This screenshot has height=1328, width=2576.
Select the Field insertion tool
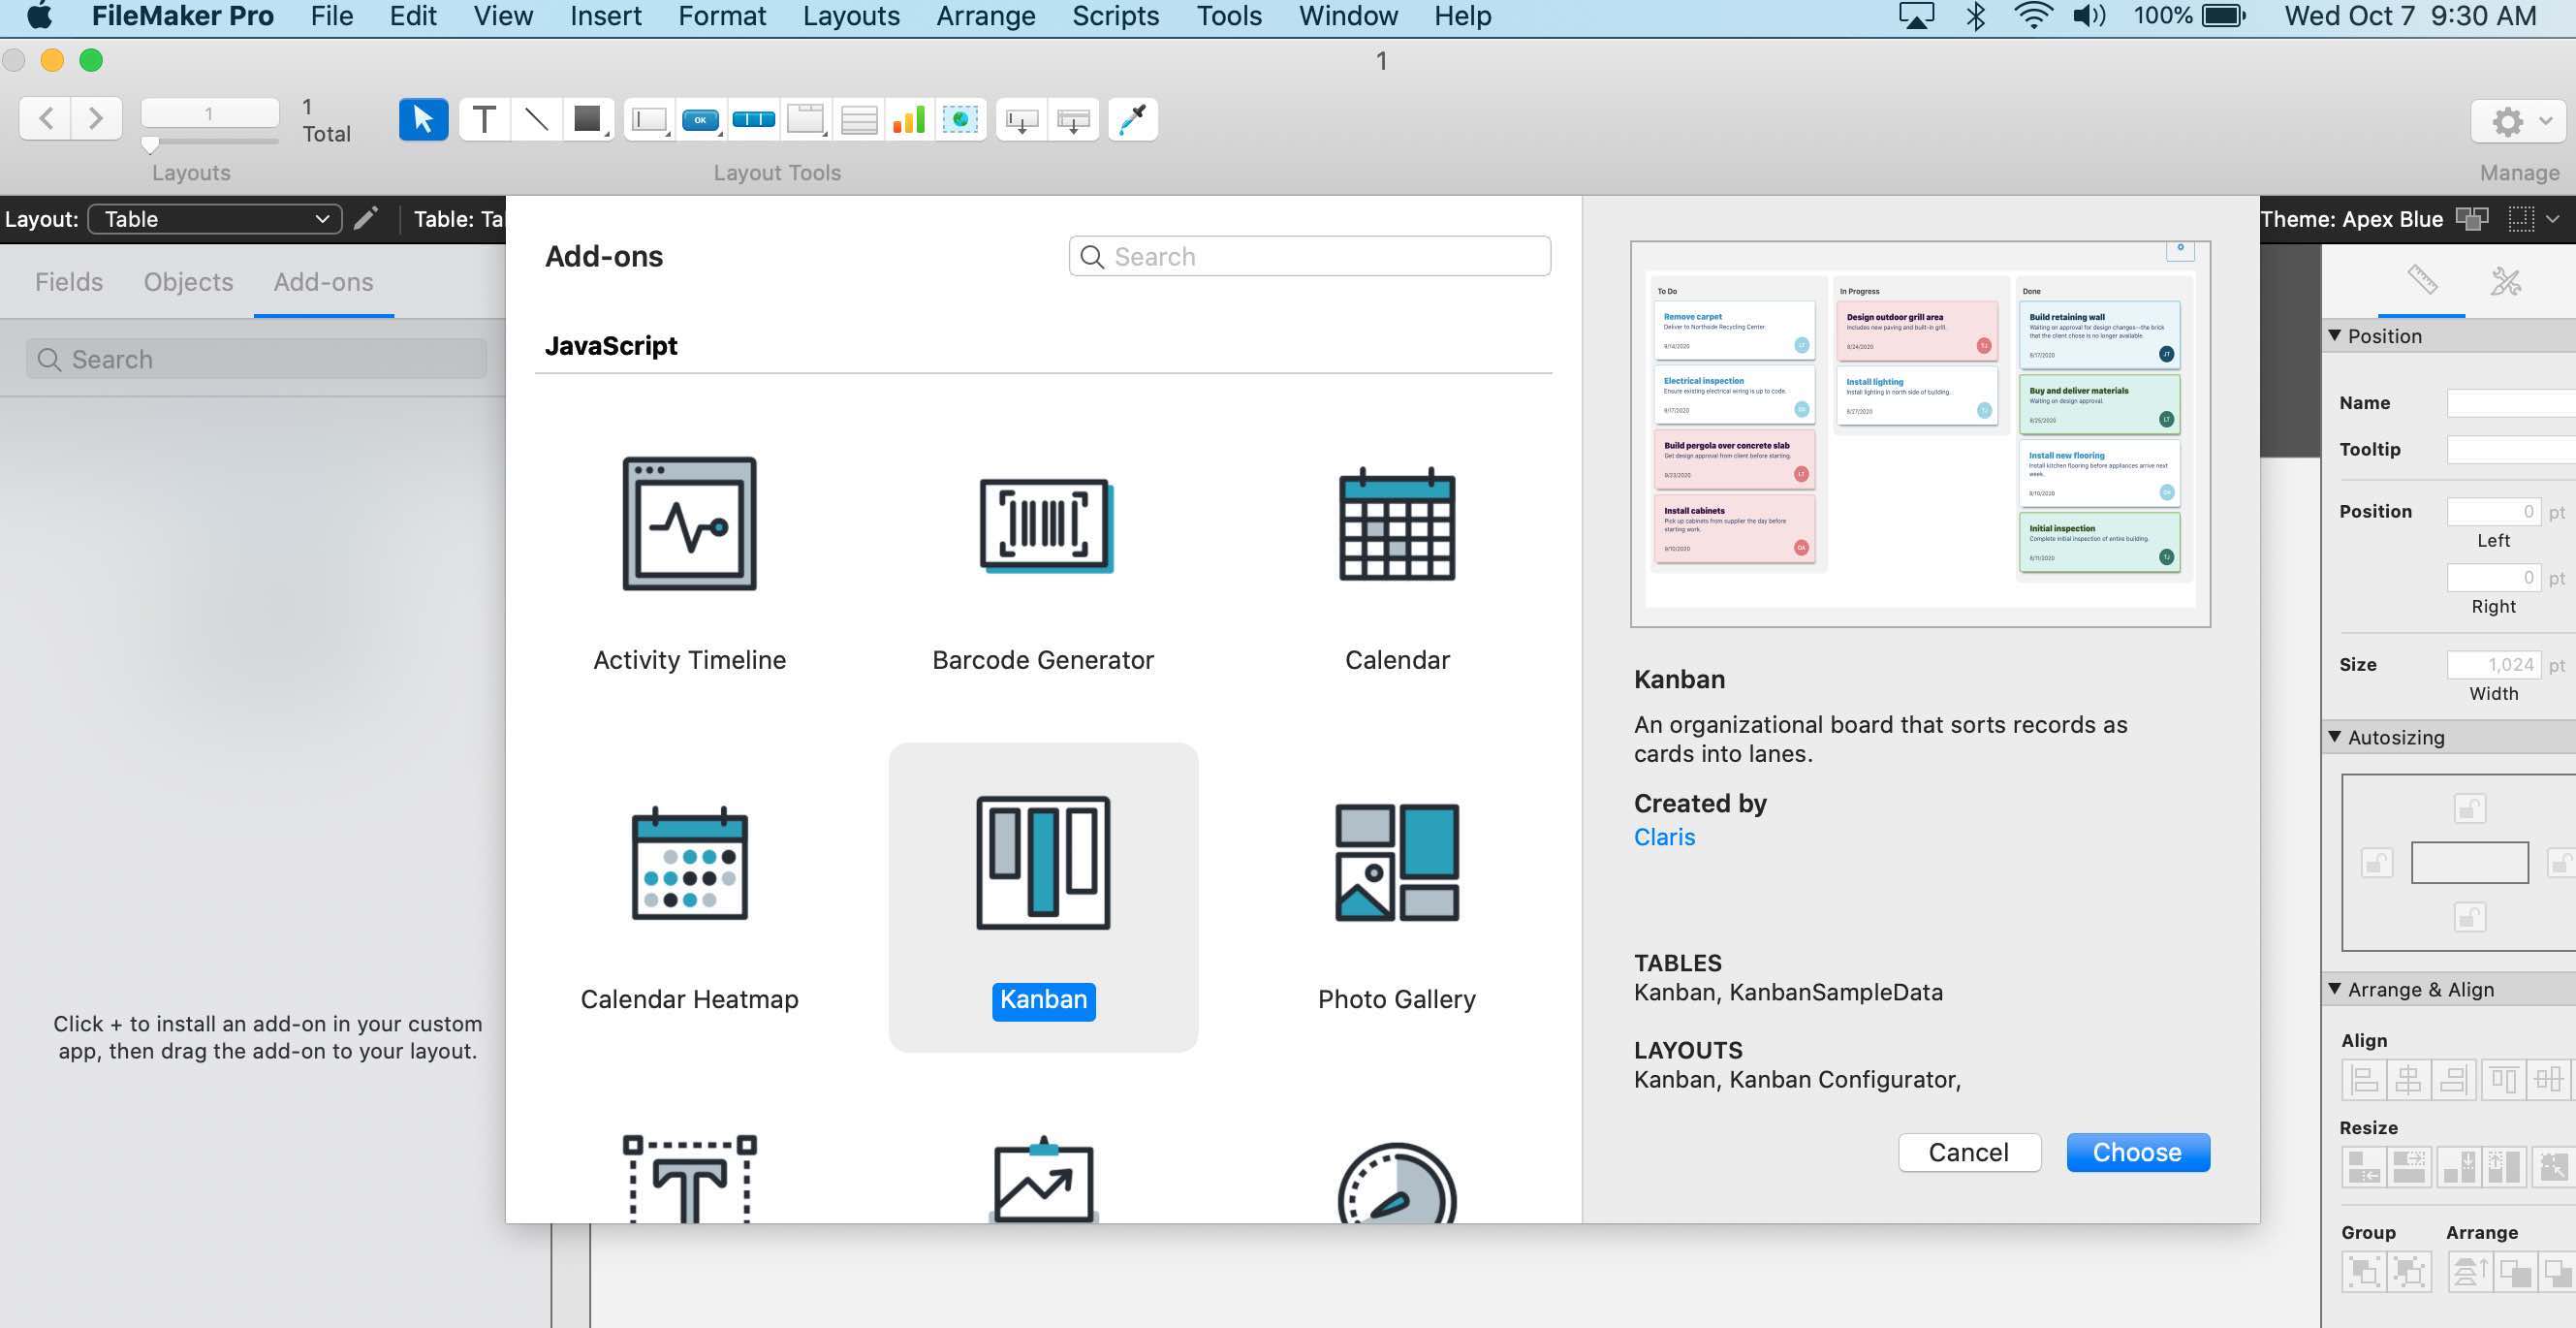[x=1022, y=120]
